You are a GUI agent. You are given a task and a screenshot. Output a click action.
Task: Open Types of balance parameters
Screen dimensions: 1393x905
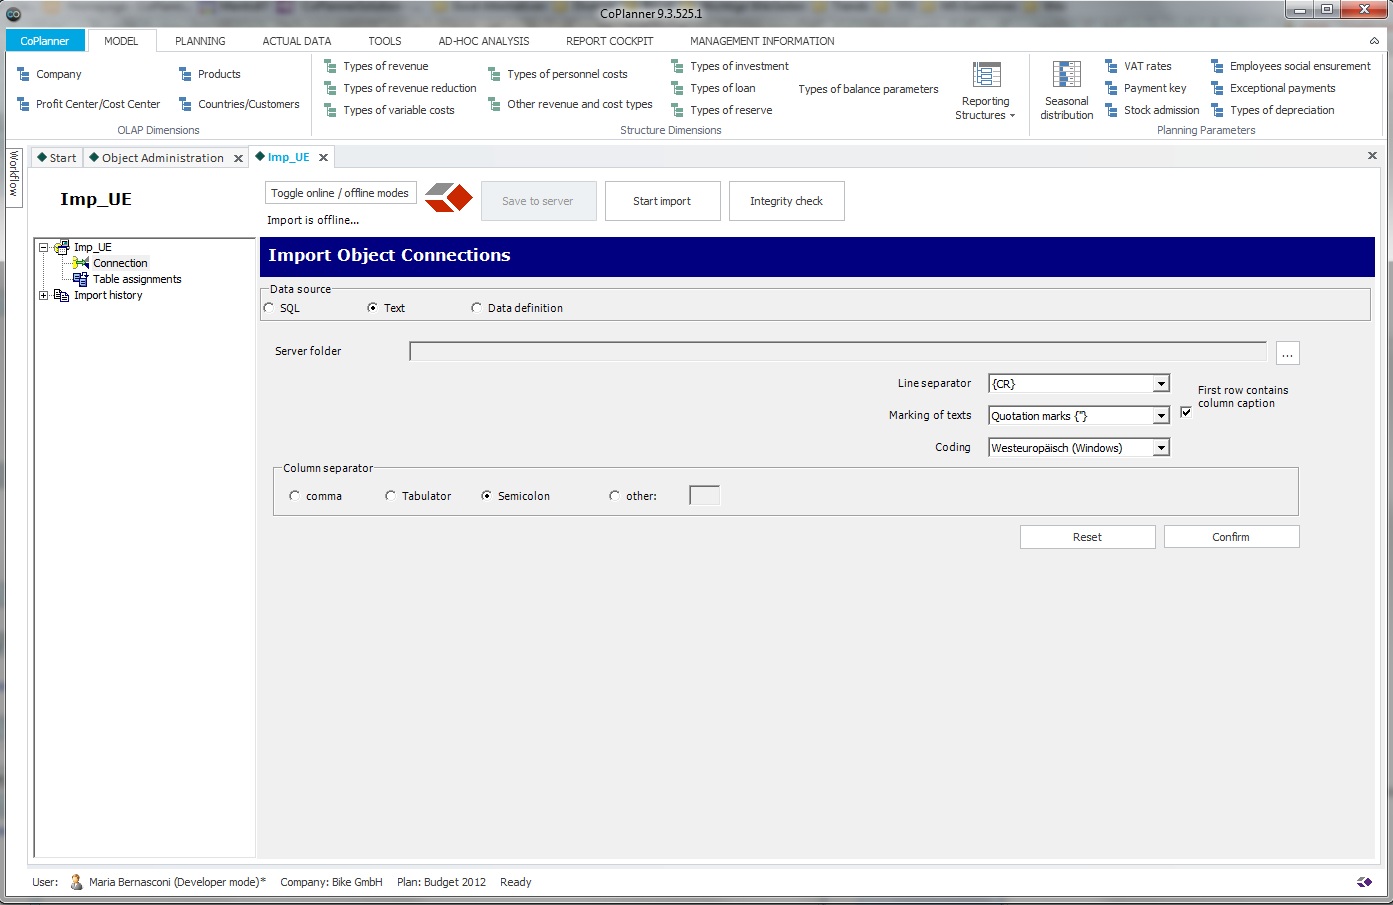pos(868,89)
